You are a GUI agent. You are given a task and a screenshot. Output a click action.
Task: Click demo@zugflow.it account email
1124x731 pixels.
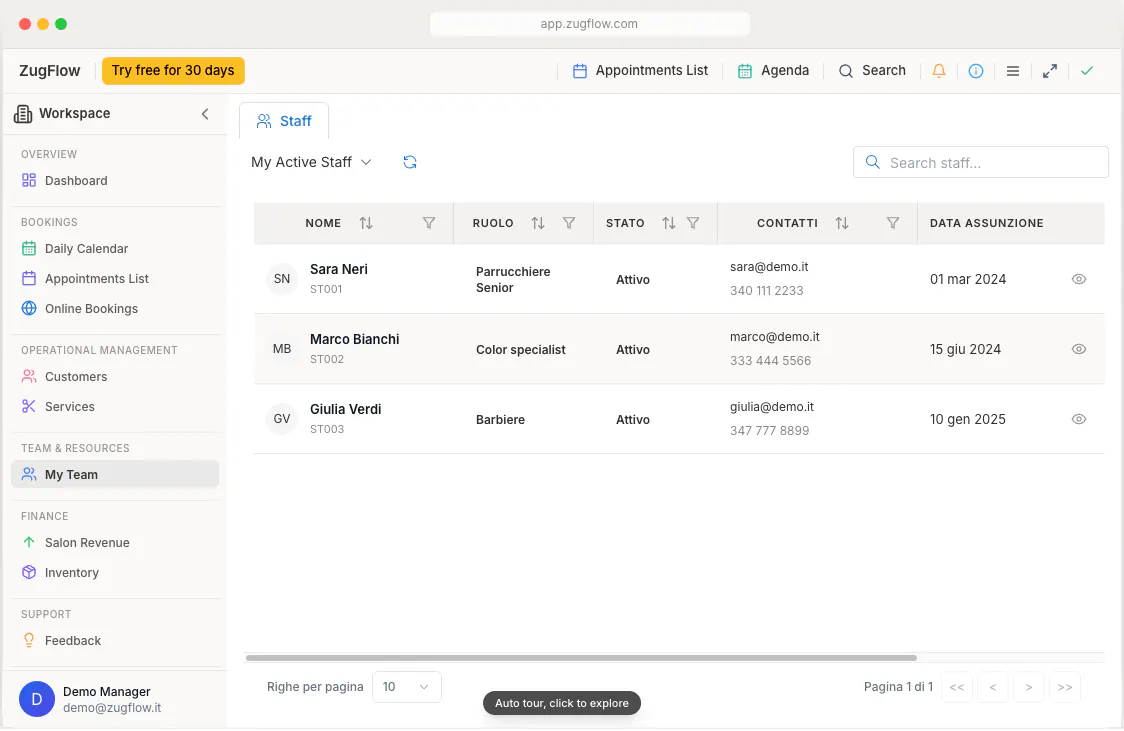pyautogui.click(x=112, y=708)
